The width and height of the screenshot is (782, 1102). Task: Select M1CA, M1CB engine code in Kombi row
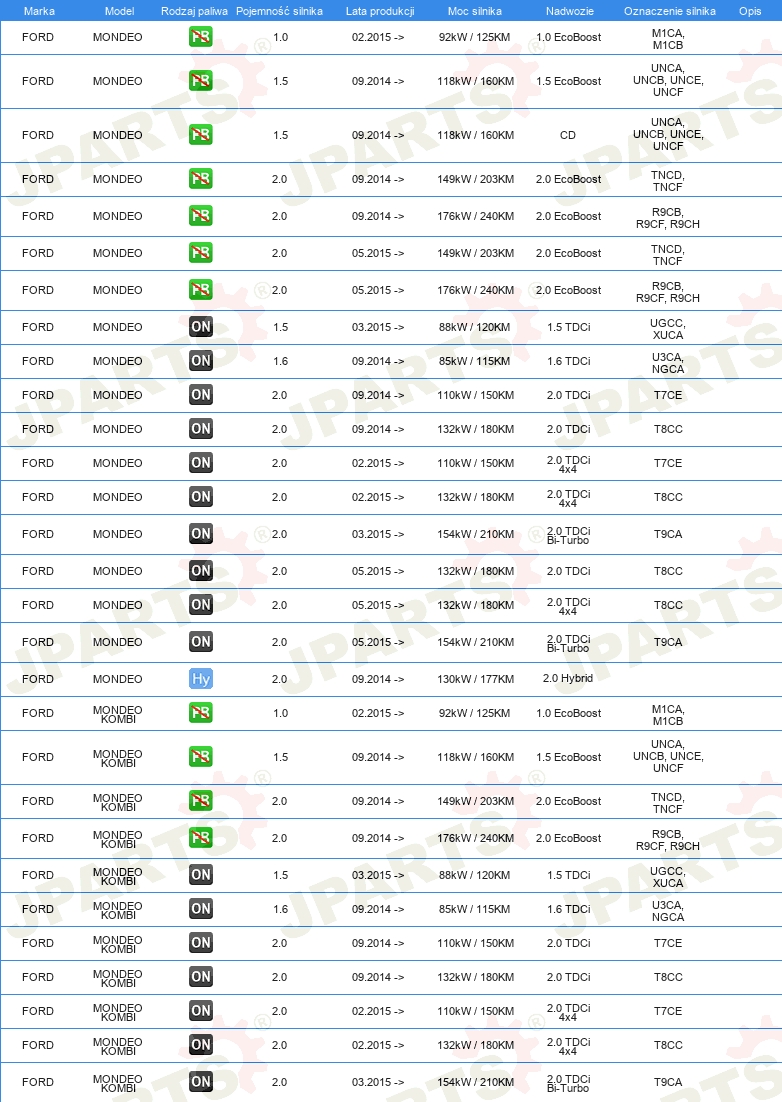[667, 715]
